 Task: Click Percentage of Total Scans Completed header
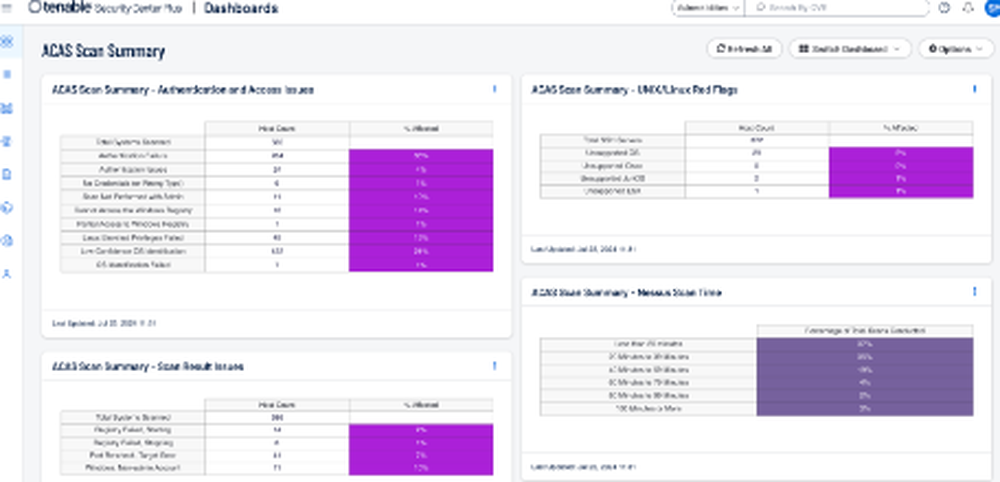tap(865, 331)
